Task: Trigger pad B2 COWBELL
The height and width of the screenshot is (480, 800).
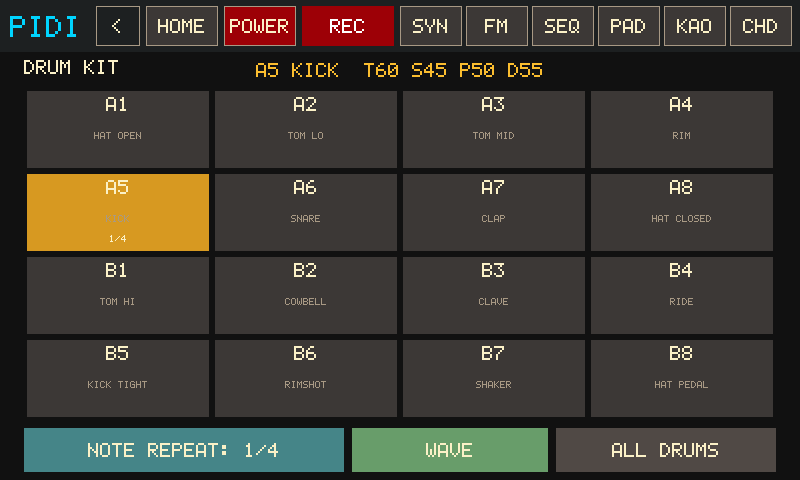Action: click(x=306, y=295)
